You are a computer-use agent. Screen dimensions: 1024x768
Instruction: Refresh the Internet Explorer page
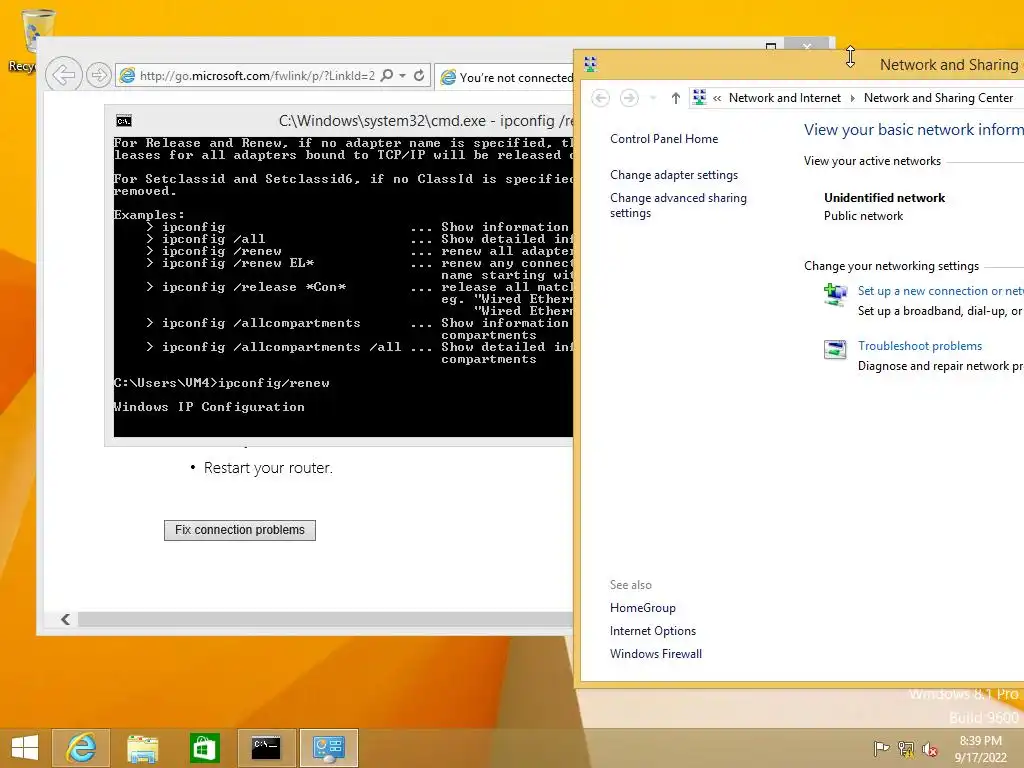419,76
